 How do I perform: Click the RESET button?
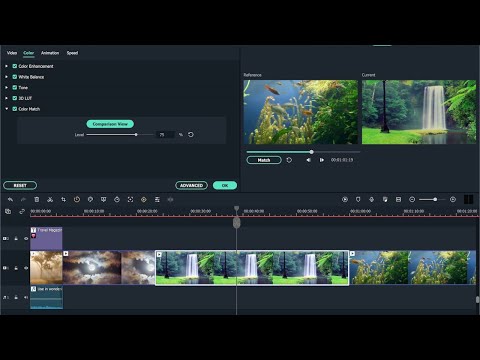tap(20, 185)
